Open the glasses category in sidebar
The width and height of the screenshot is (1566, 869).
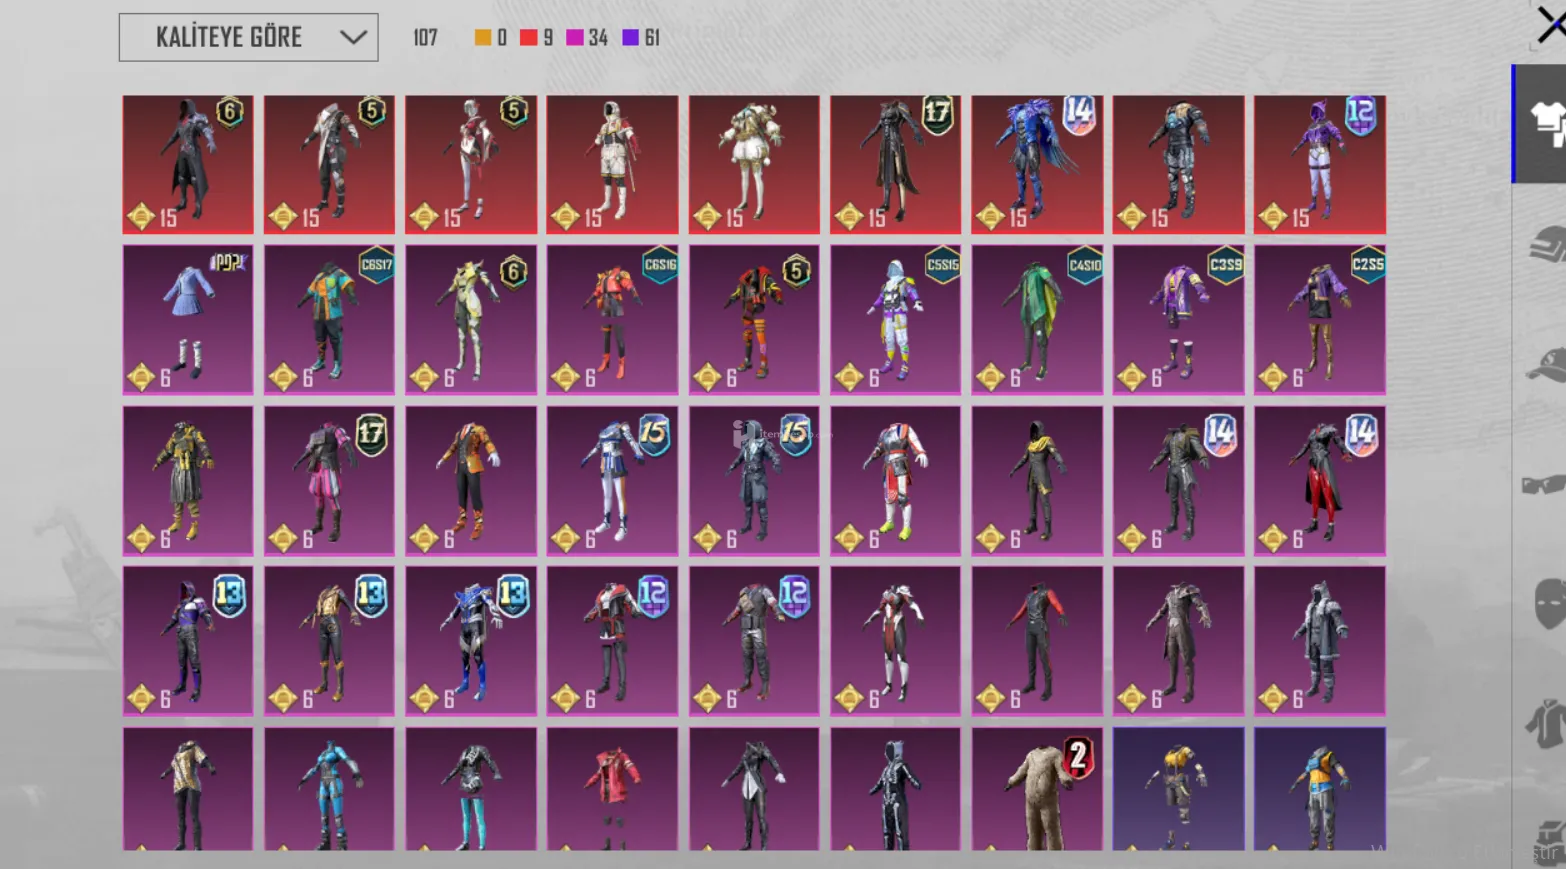point(1545,485)
